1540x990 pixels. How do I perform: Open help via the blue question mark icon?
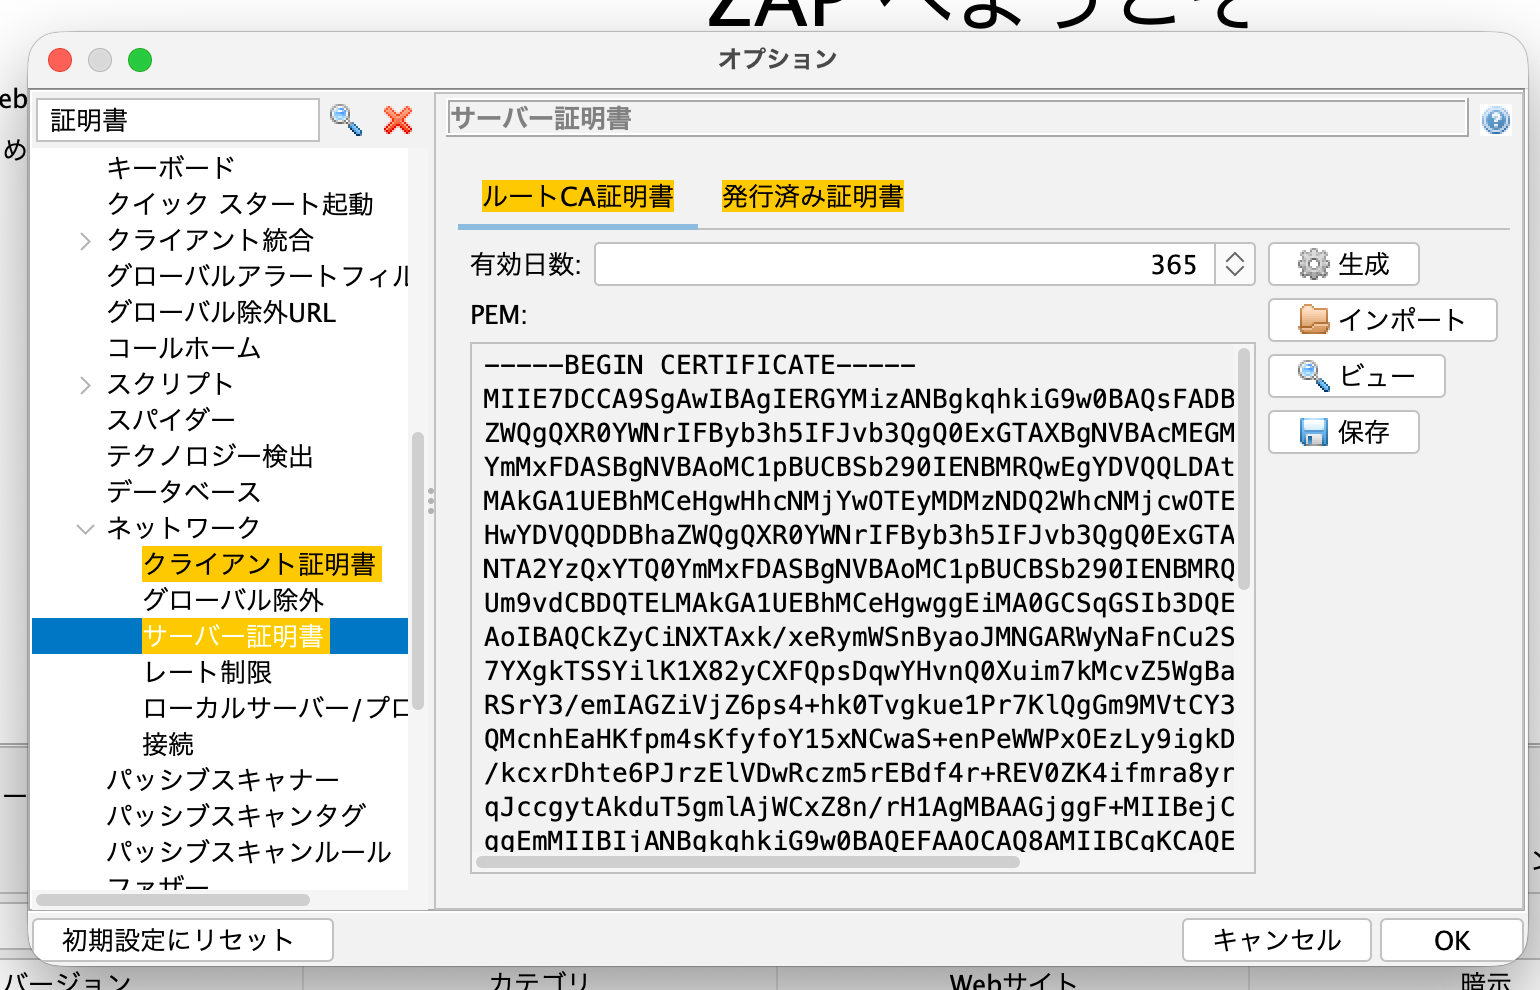coord(1496,121)
